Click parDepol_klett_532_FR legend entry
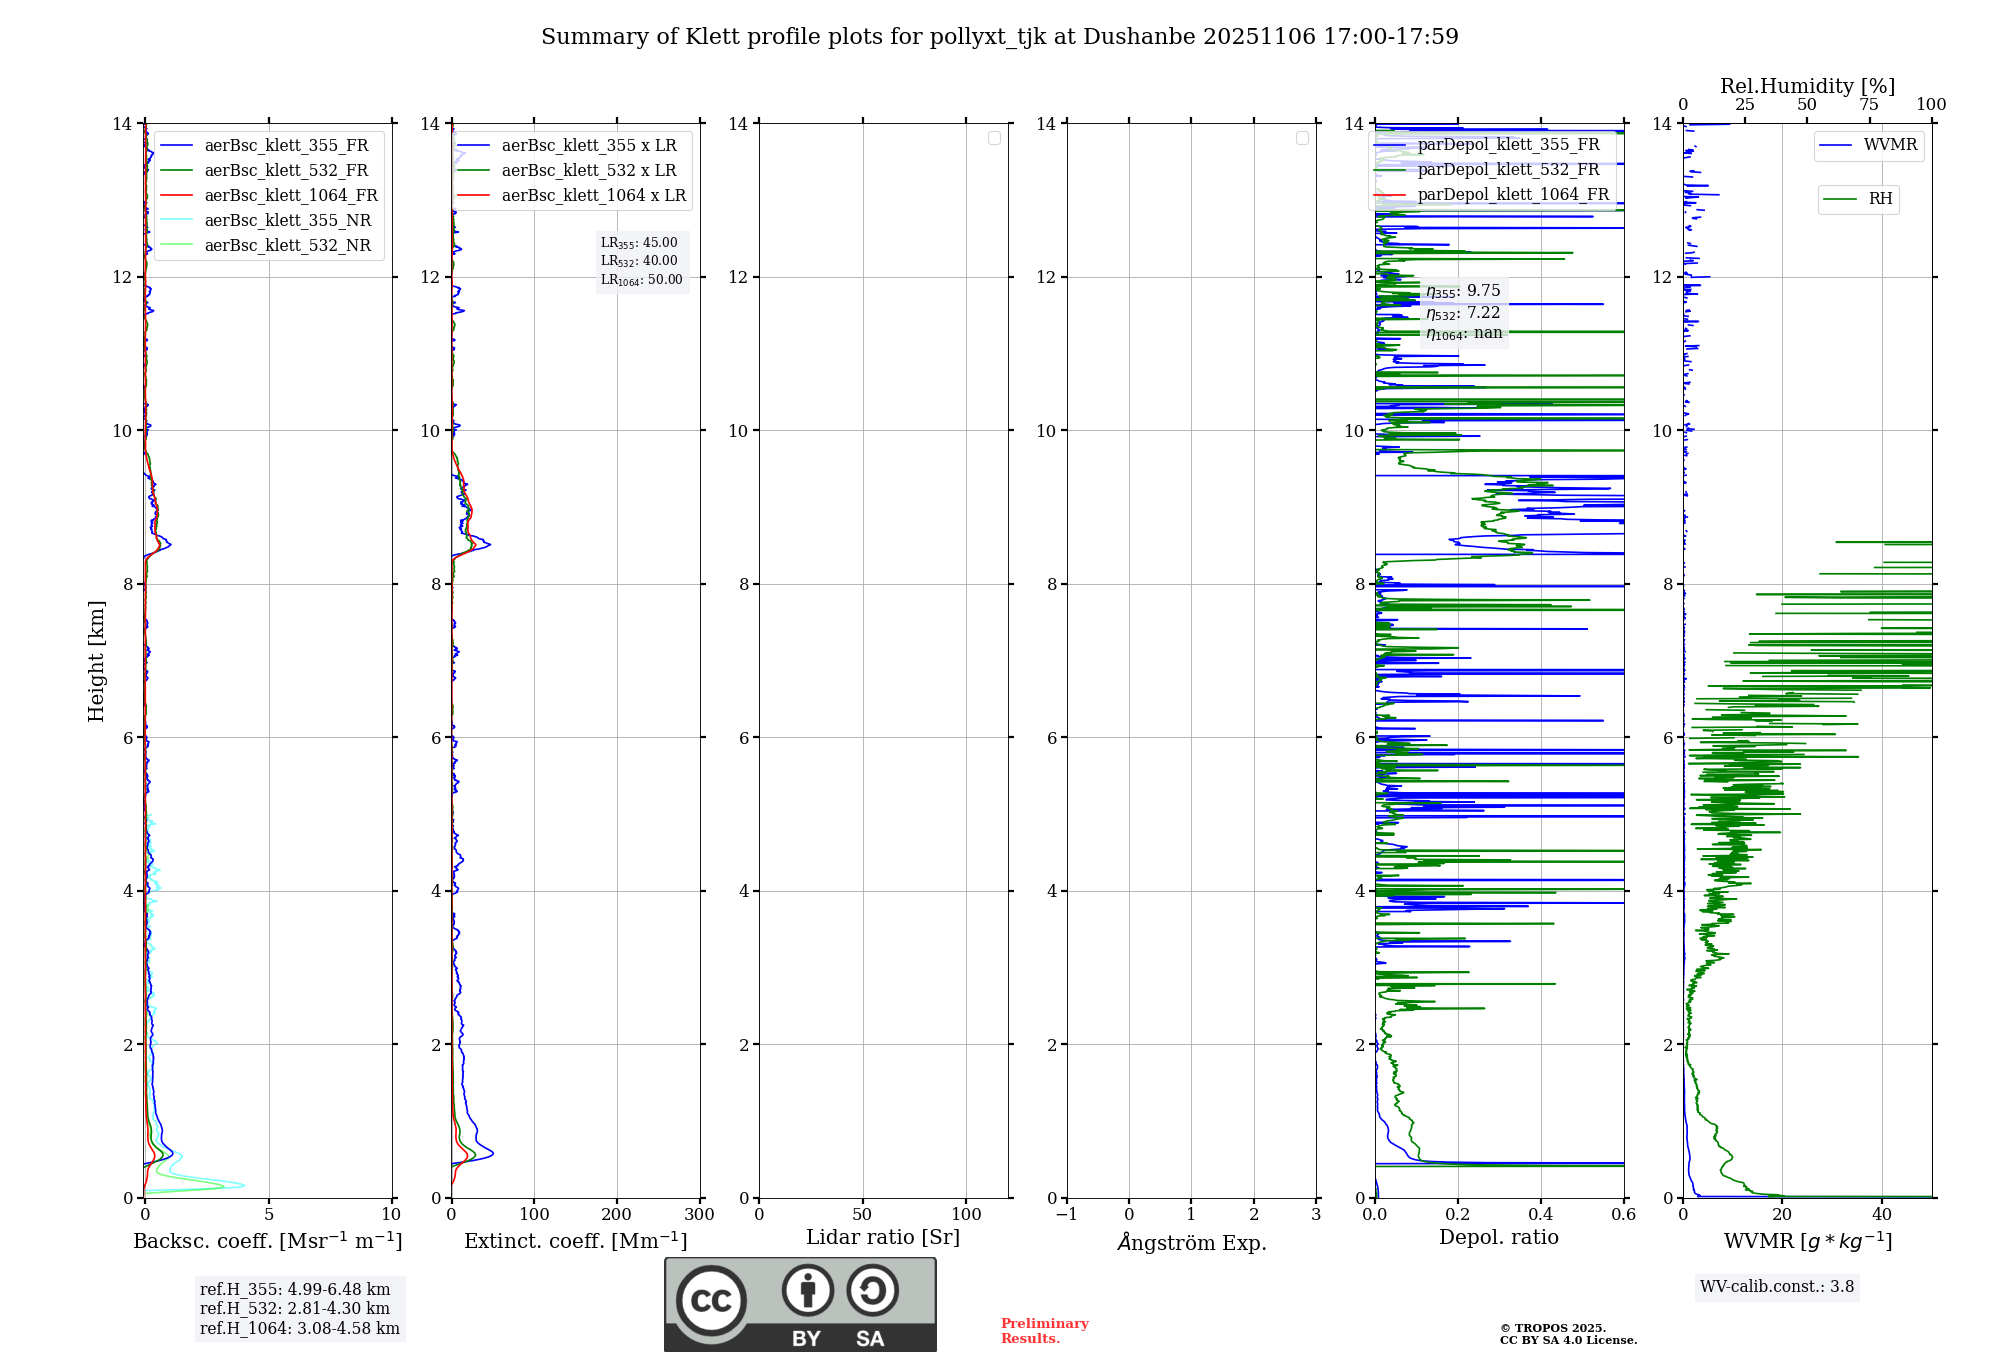 1508,169
